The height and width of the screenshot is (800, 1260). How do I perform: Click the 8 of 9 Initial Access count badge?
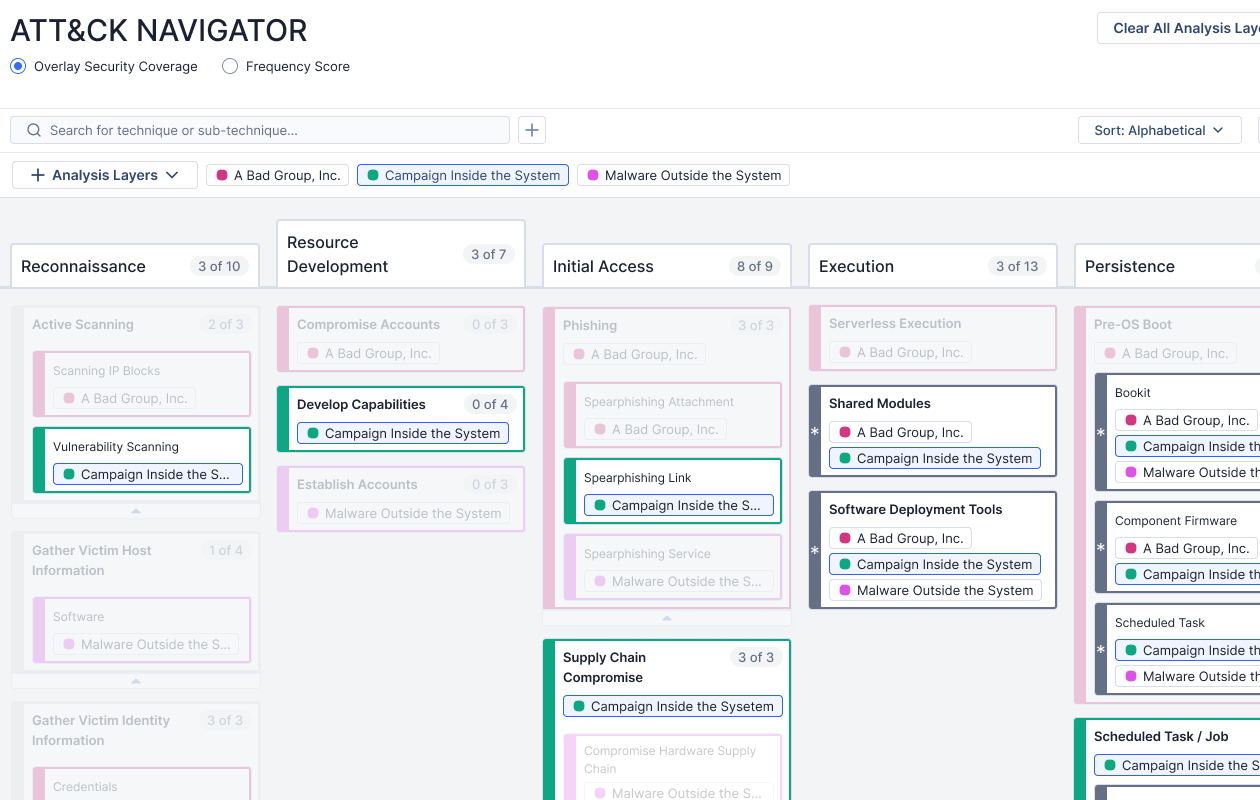pos(755,266)
